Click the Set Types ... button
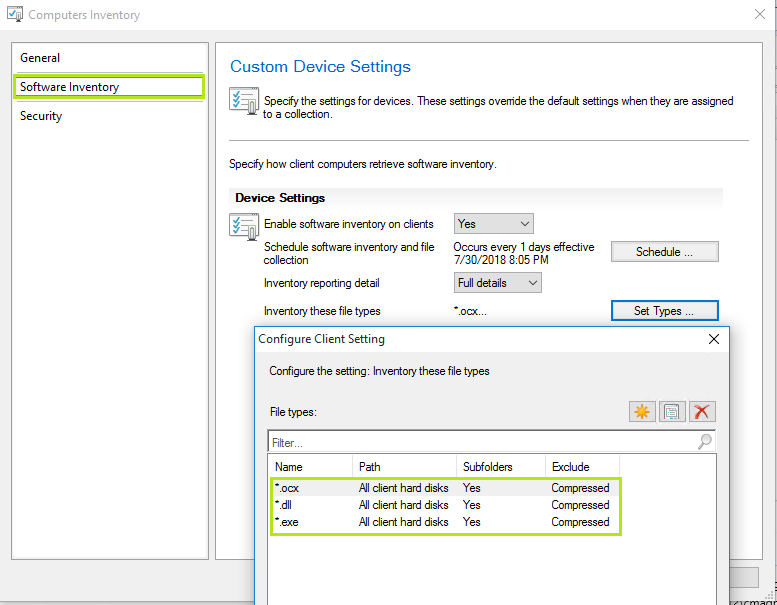The height and width of the screenshot is (605, 777). (664, 311)
